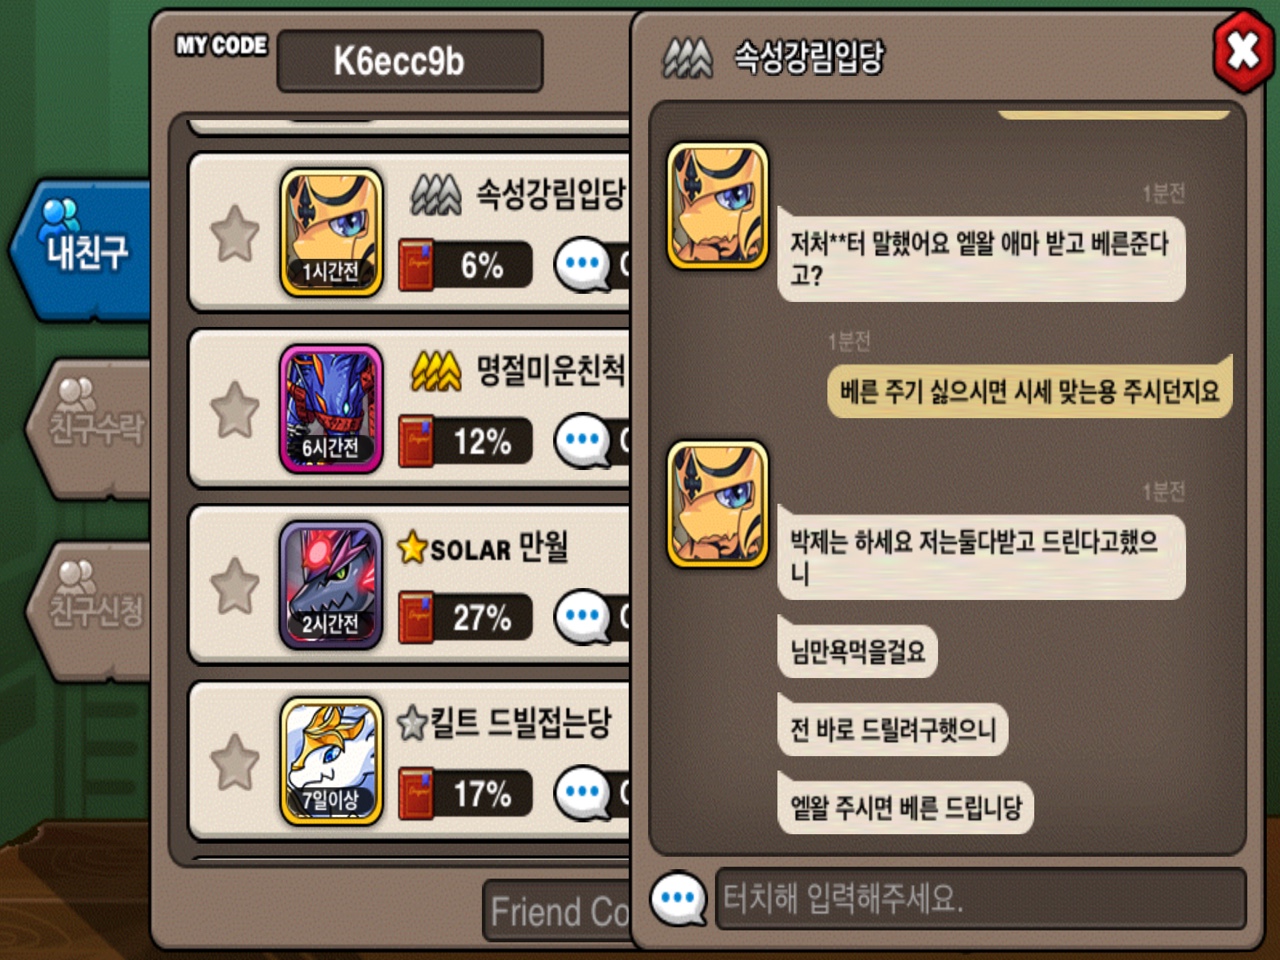
Task: Open chat bubble next to 17% friend
Action: [583, 794]
